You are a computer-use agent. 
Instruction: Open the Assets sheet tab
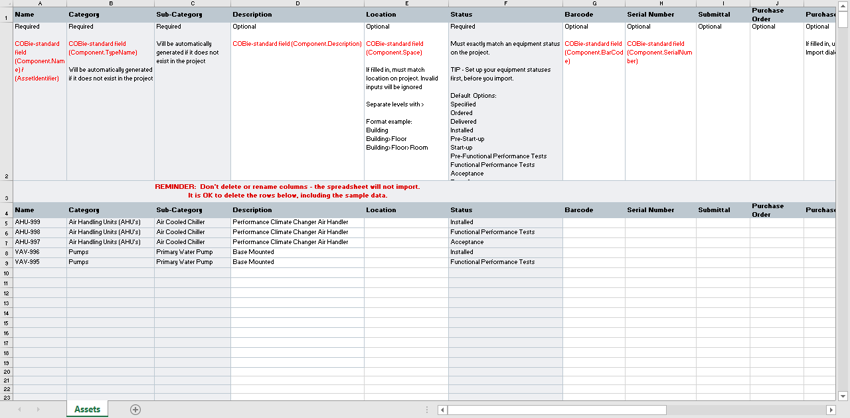click(87, 409)
